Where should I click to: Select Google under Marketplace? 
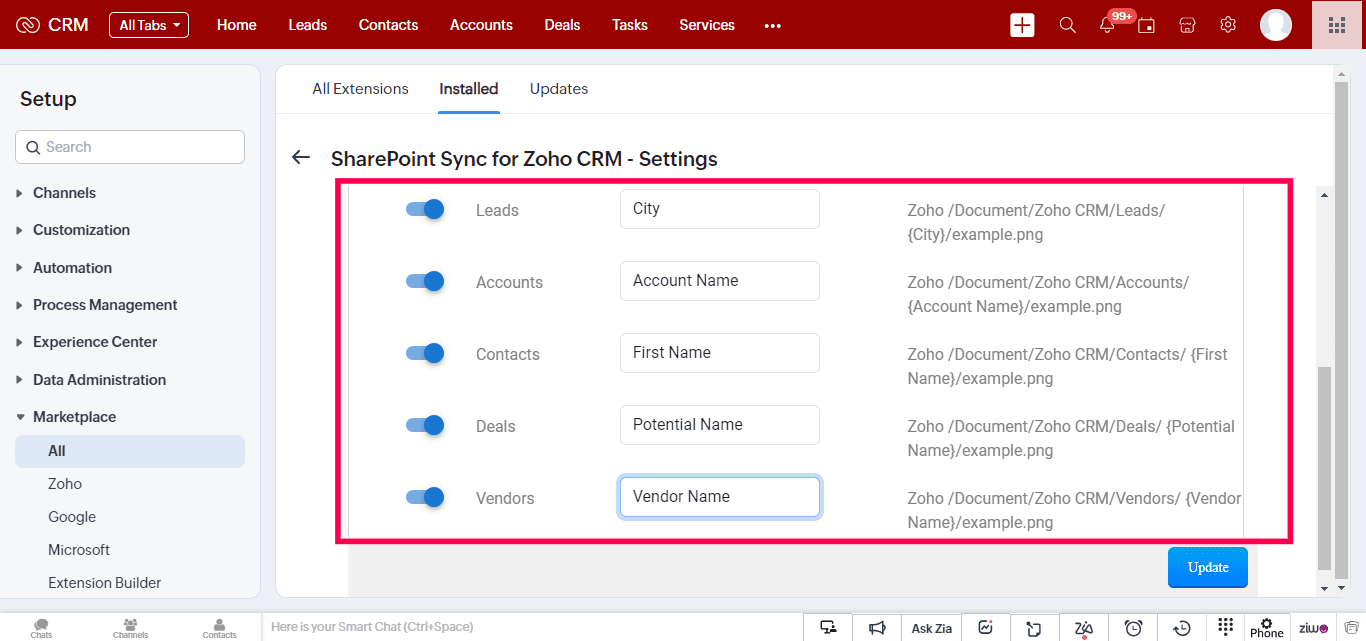click(72, 517)
